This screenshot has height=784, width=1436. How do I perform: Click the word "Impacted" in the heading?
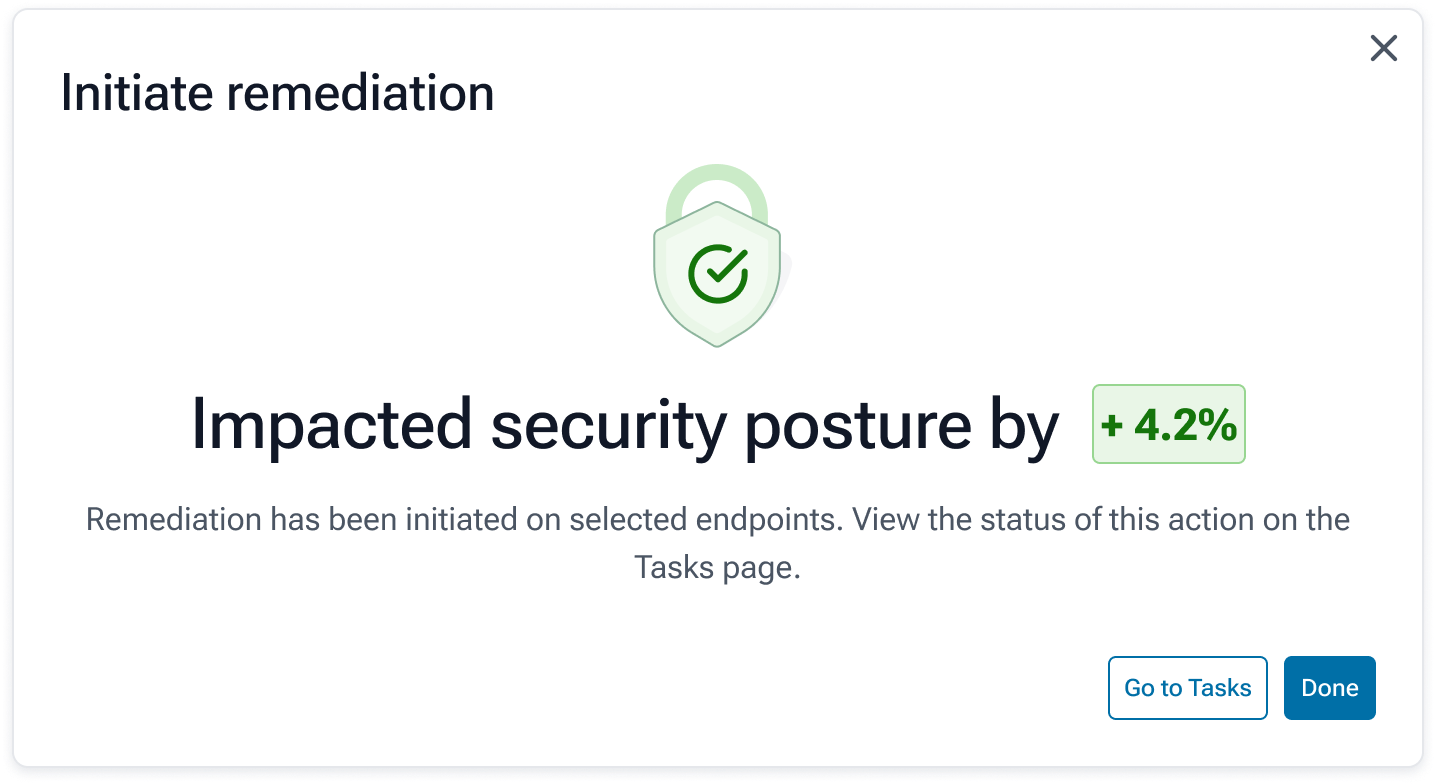[331, 426]
